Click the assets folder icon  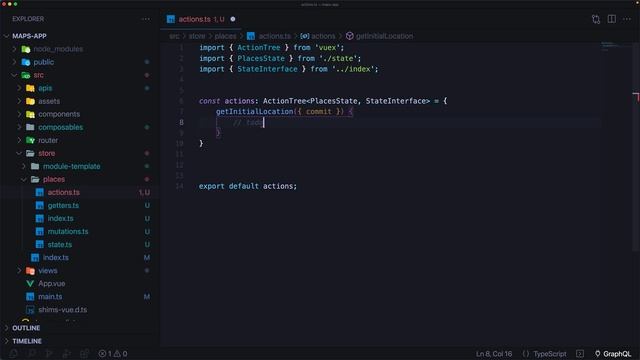coord(30,101)
